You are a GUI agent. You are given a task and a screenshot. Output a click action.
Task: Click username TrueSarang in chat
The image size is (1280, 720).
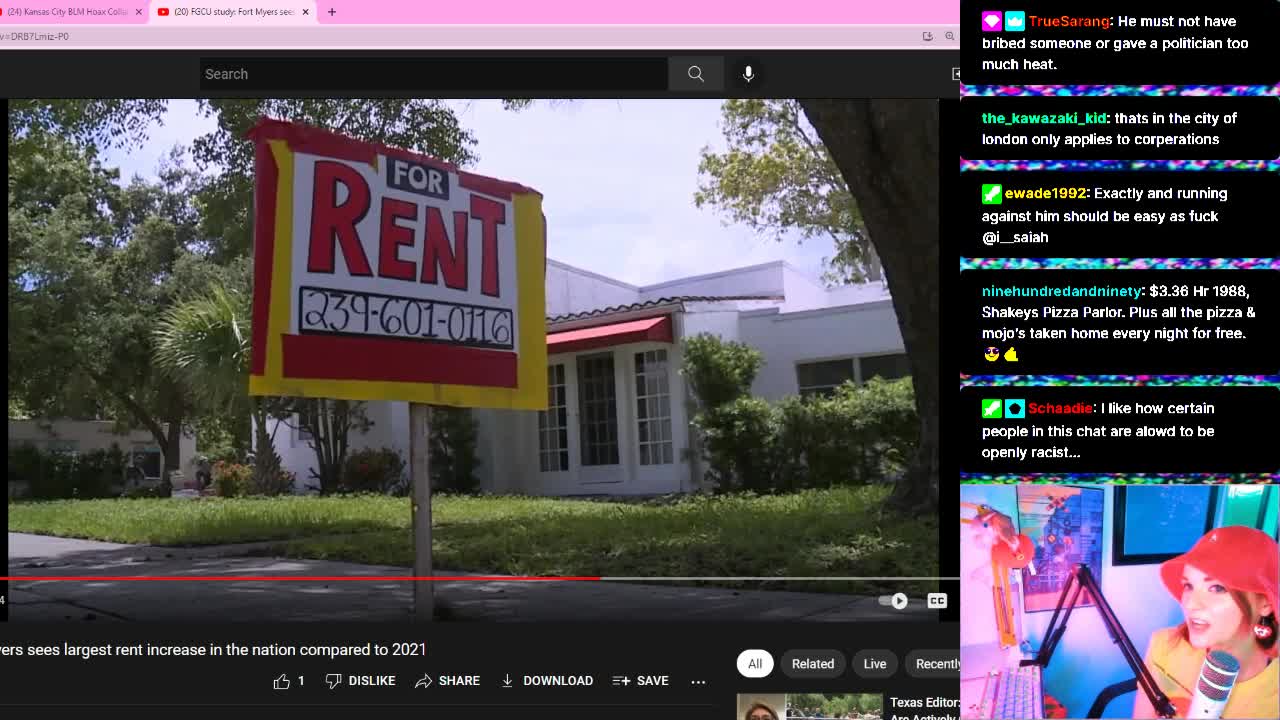(x=1069, y=21)
